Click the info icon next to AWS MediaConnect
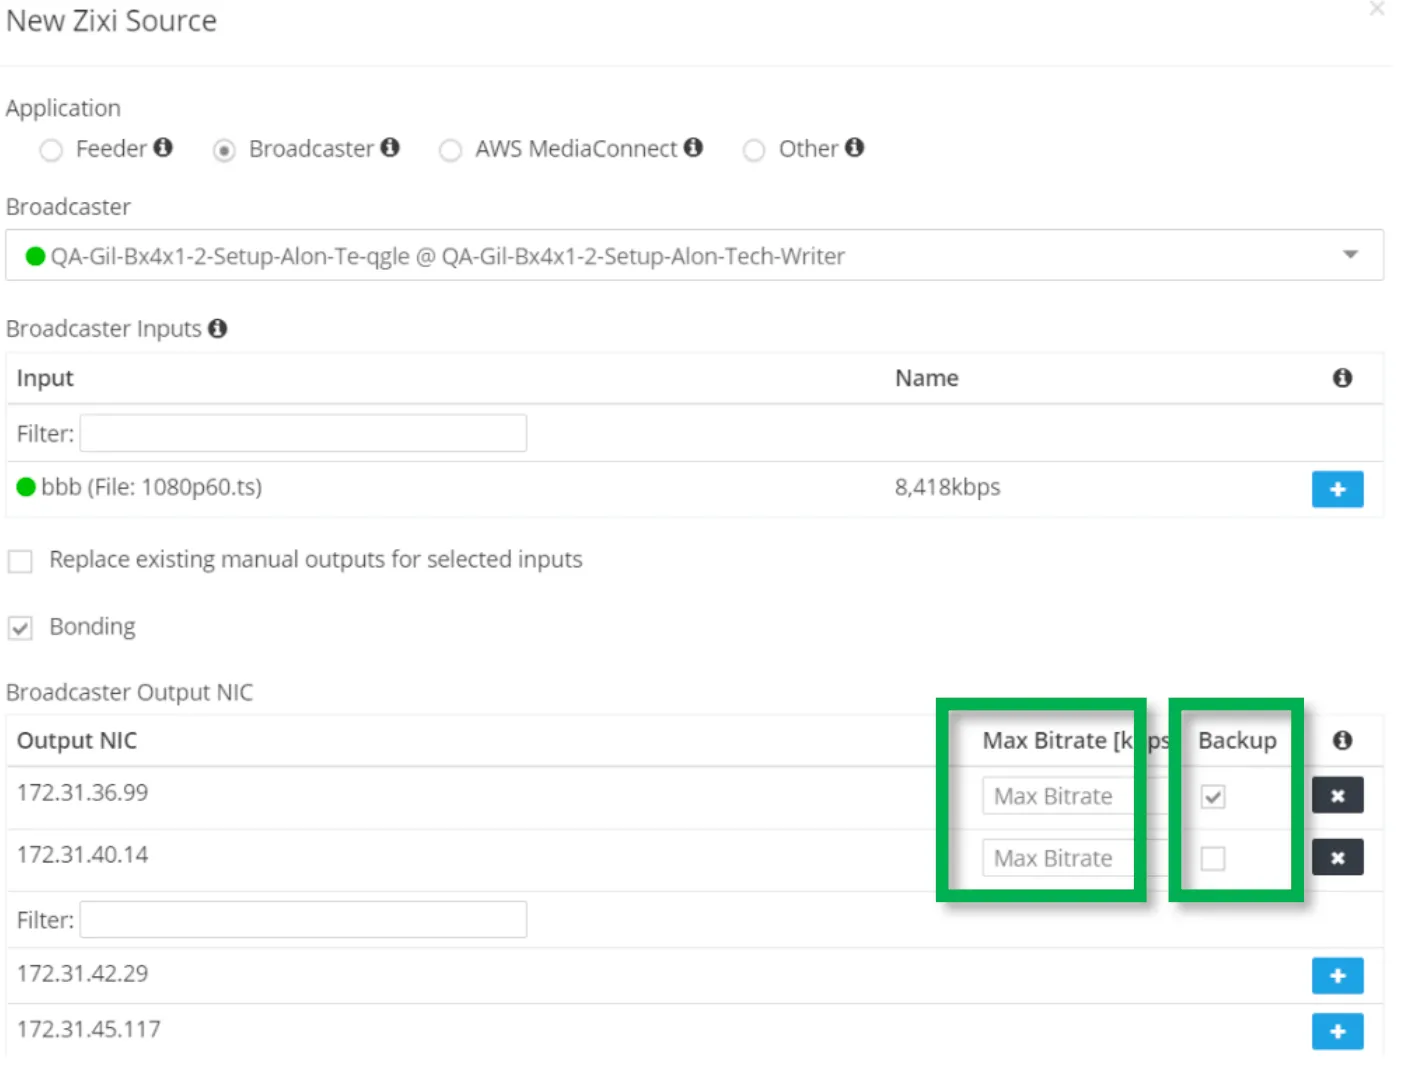 pyautogui.click(x=693, y=148)
